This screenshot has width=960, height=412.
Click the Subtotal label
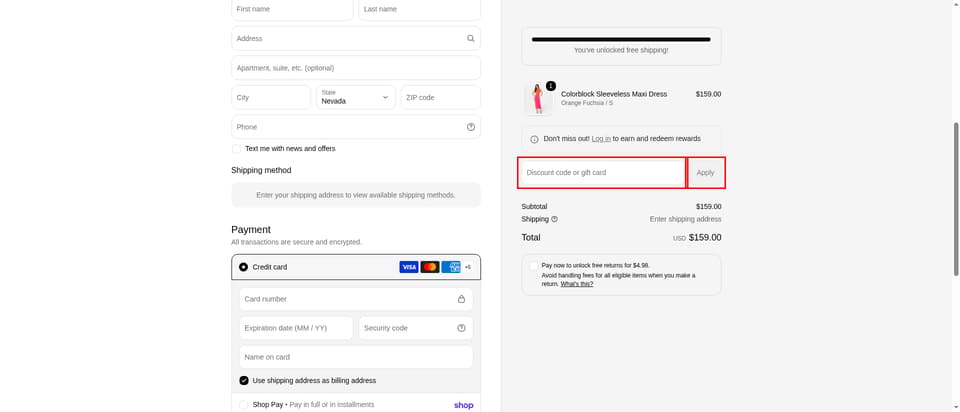(x=534, y=207)
